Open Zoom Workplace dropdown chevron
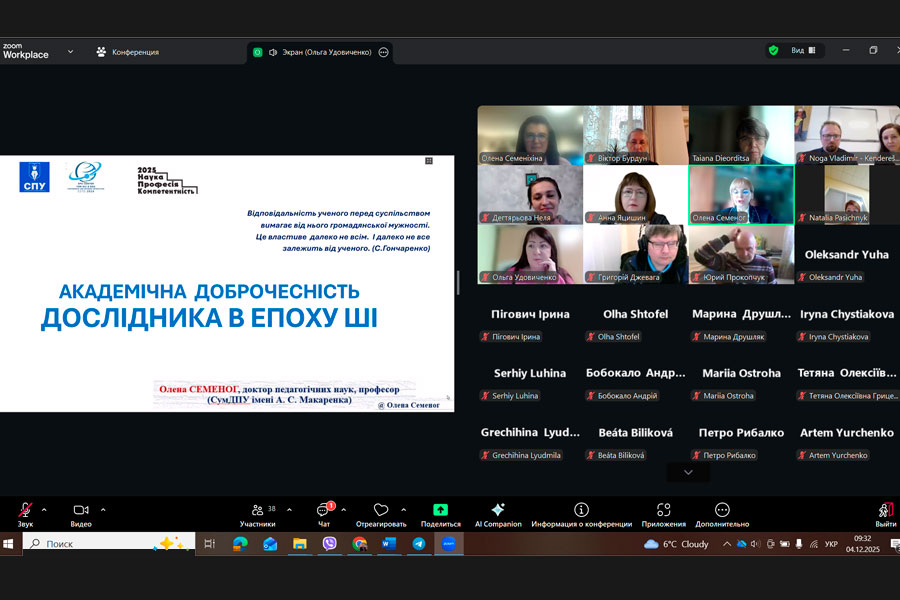 point(70,52)
